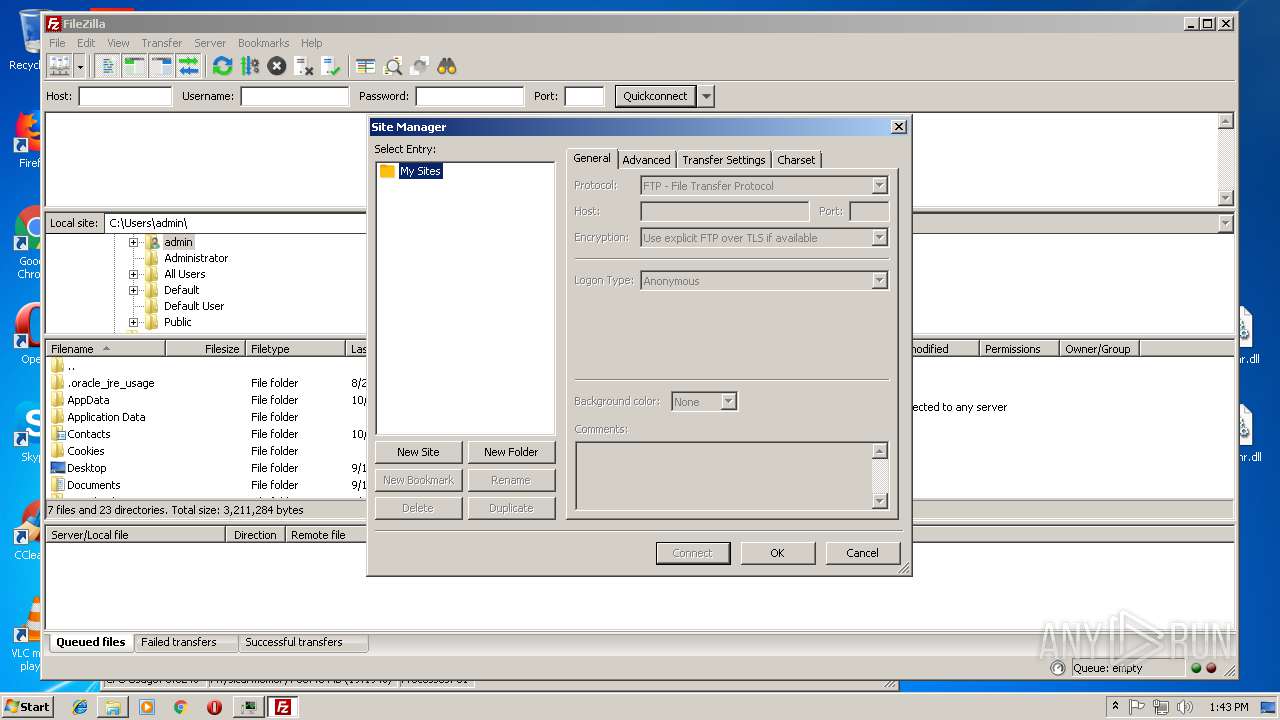Open the Site Manager dropdown arrow in toolbar
The height and width of the screenshot is (720, 1280).
point(80,66)
